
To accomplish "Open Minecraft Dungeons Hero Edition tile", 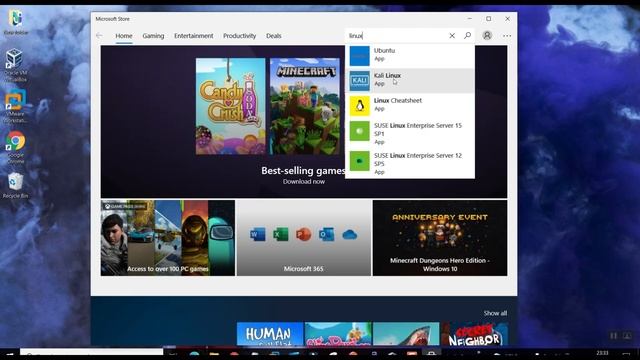I will [440, 238].
